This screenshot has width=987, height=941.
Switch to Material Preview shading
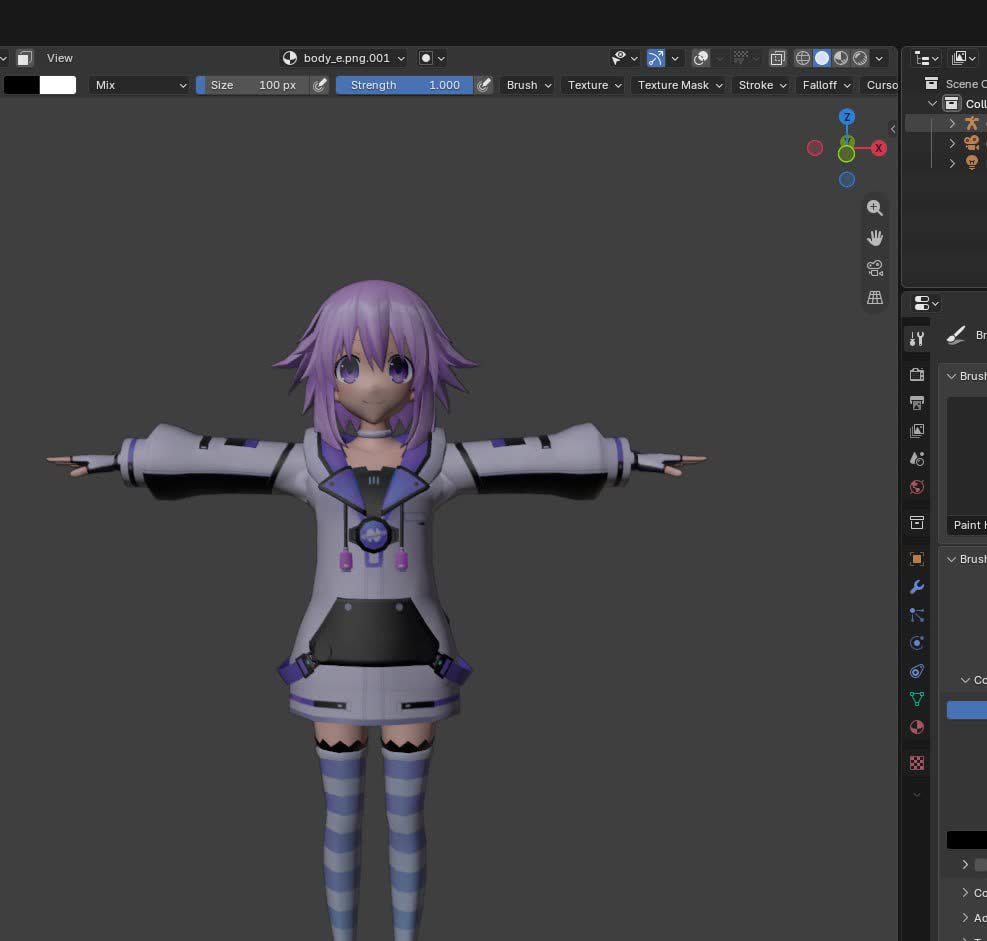point(840,58)
